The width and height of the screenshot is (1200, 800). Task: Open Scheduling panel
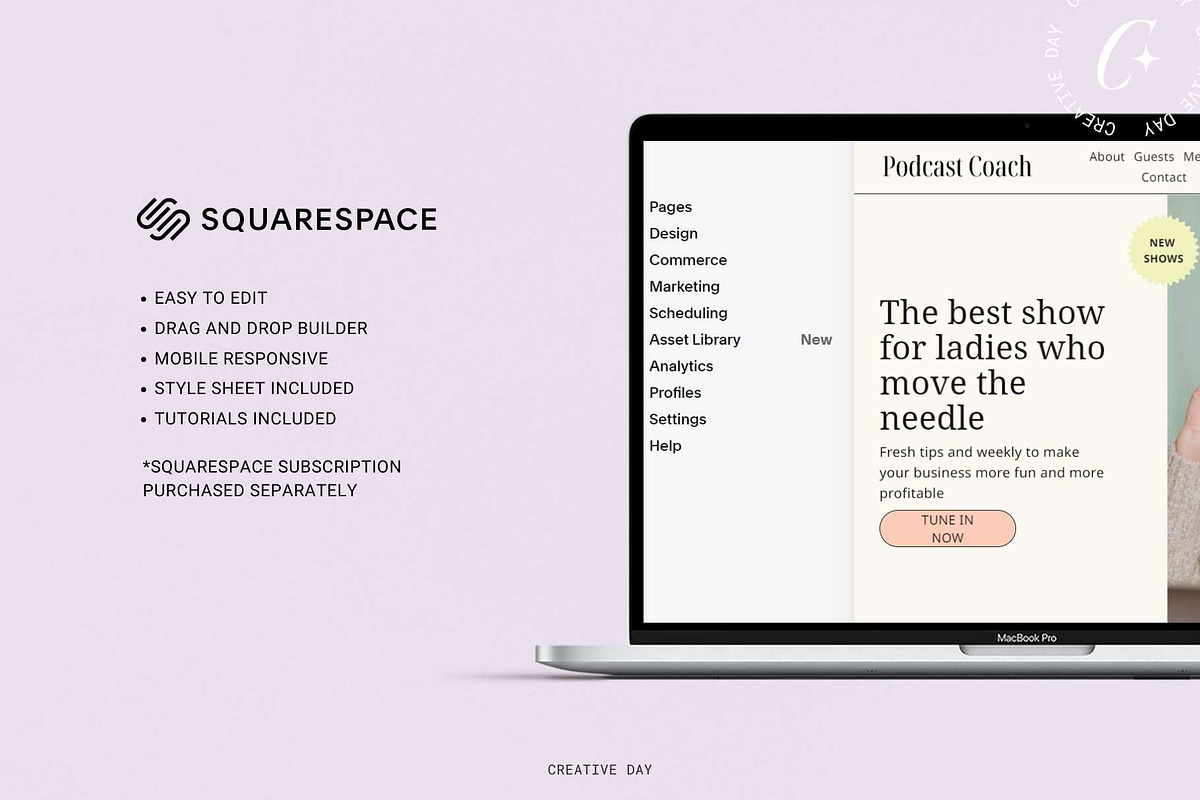688,313
